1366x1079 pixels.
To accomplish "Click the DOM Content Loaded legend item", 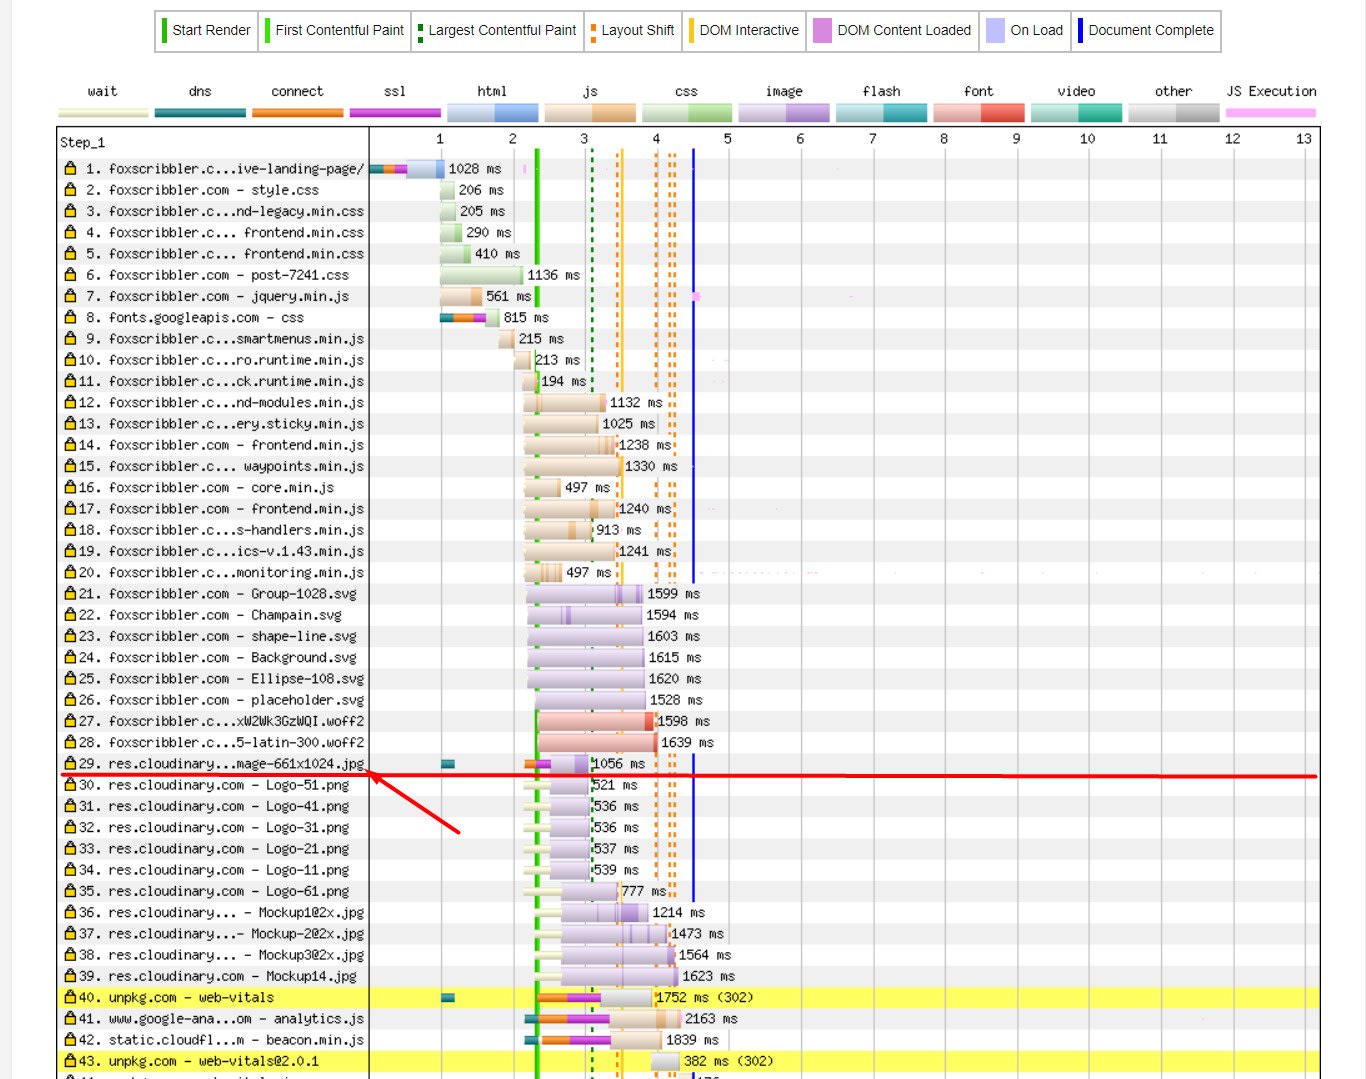I will (892, 31).
